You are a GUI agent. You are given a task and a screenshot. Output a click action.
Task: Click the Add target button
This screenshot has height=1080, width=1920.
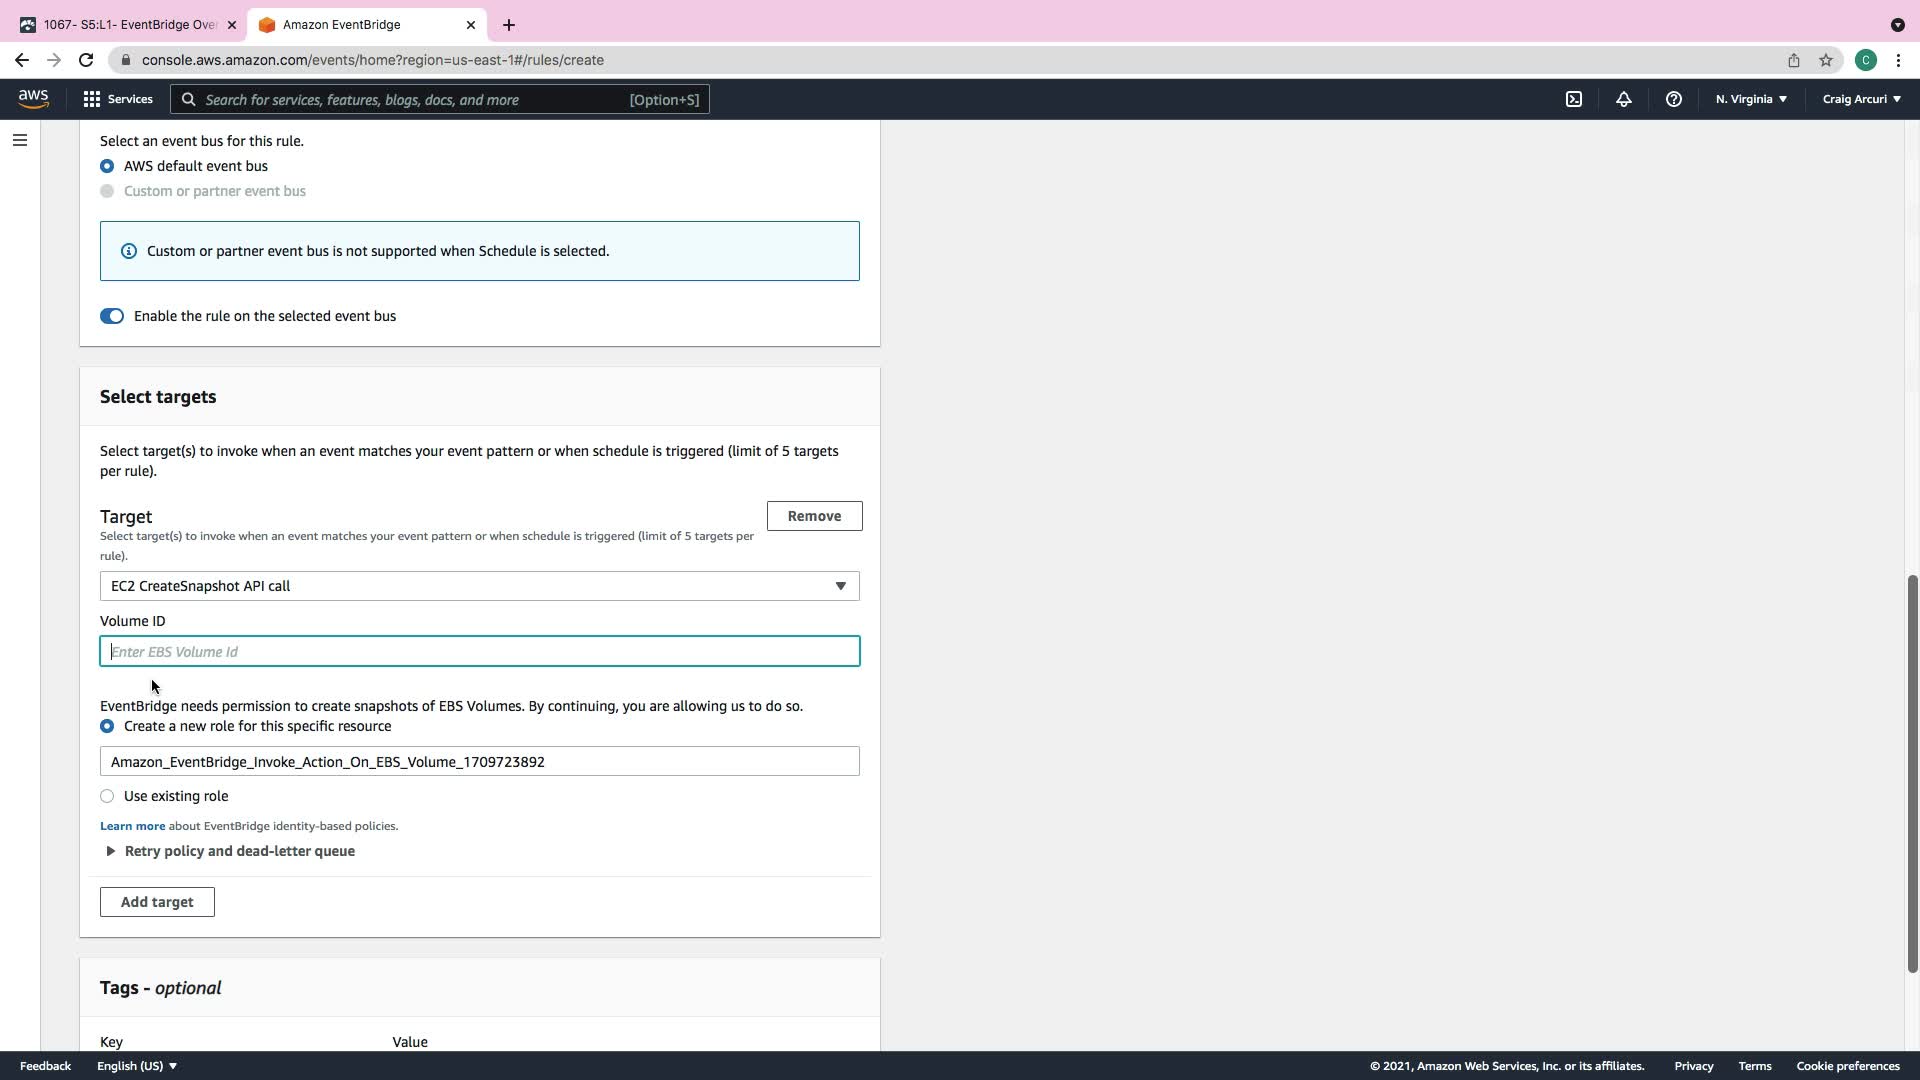pyautogui.click(x=157, y=902)
